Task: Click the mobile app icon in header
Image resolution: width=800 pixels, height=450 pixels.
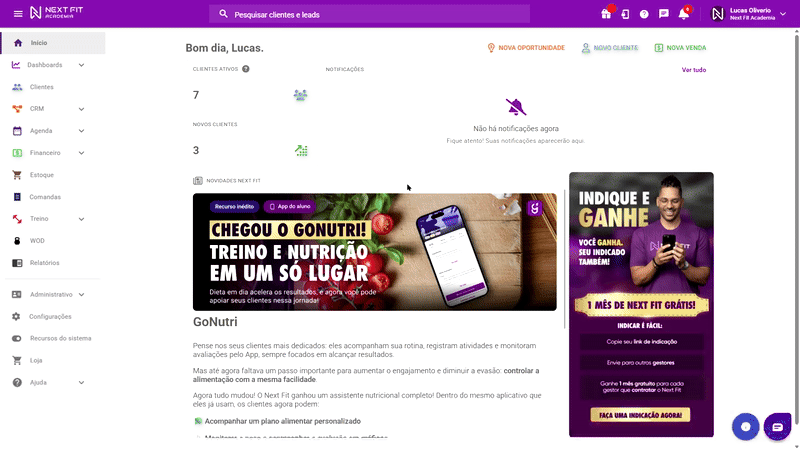Action: point(625,14)
